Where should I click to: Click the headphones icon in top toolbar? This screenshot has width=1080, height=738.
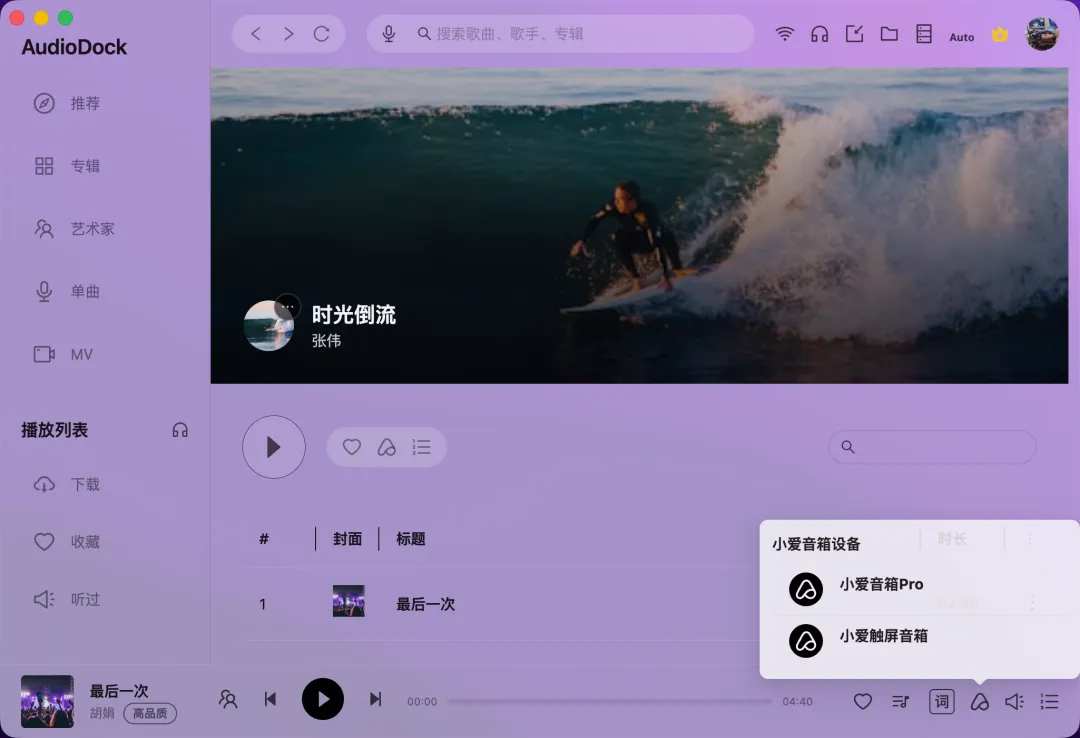tap(820, 34)
